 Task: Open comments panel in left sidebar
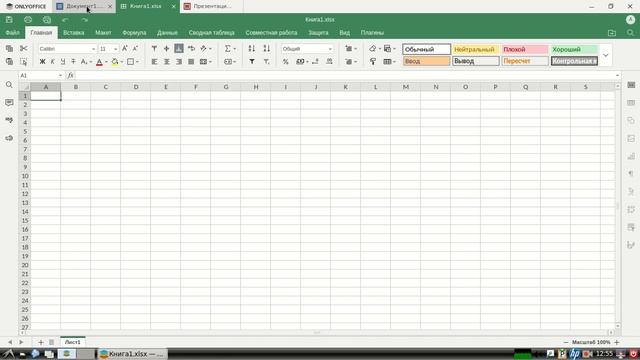click(x=9, y=102)
